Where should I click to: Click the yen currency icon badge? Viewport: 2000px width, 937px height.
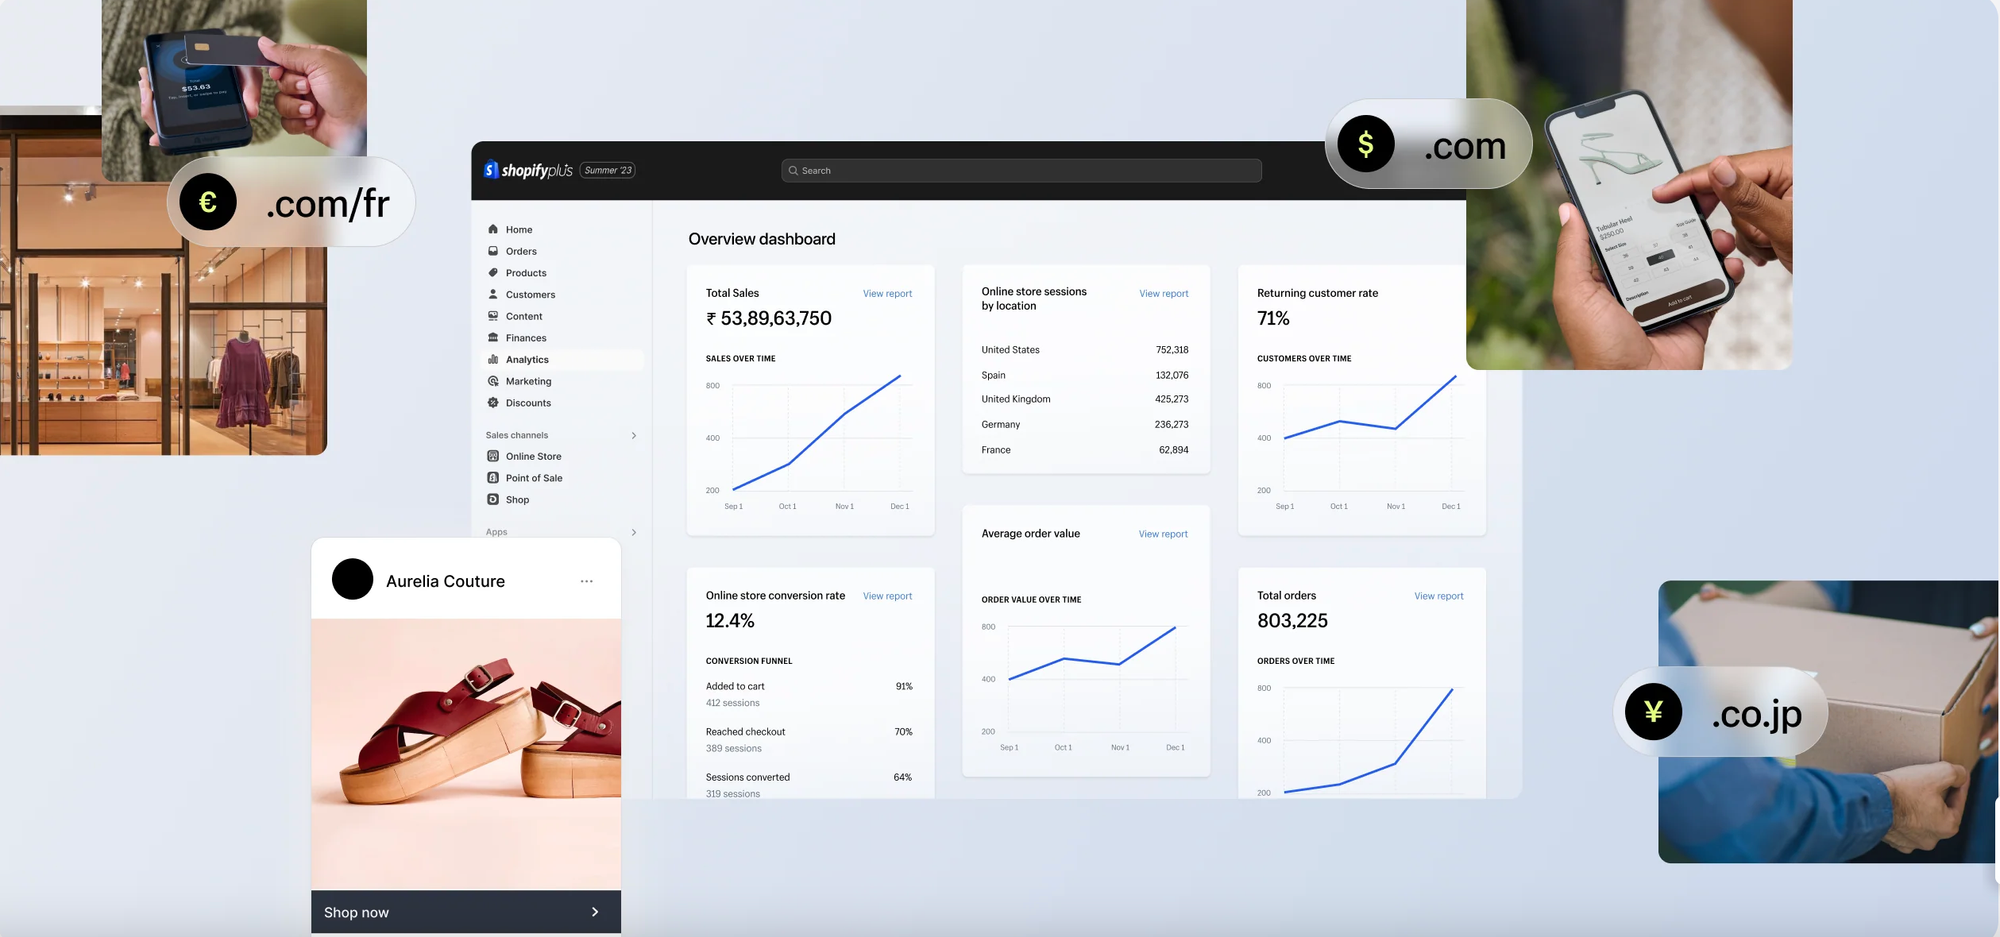coord(1653,712)
